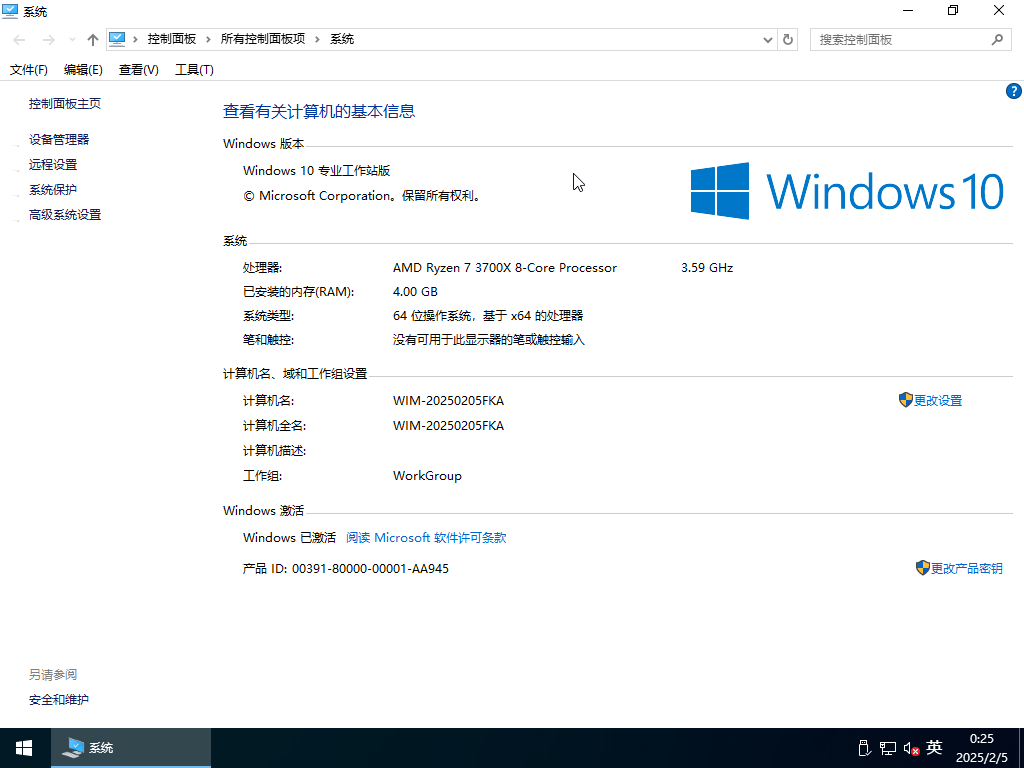This screenshot has width=1024, height=768.
Task: Click the 更改设置 link
Action: 937,400
